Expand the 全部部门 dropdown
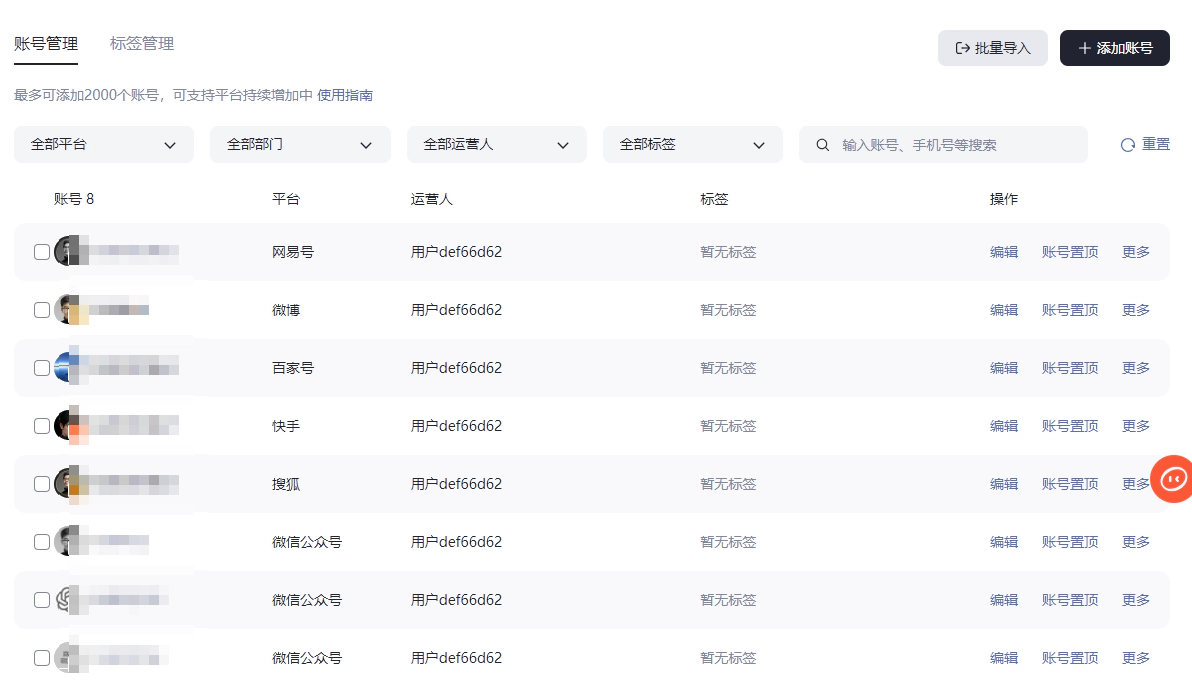The image size is (1192, 697). [299, 145]
